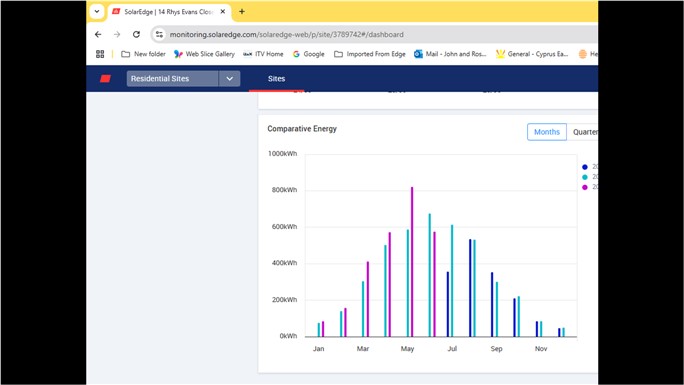
Task: Open the tab search dropdown chevron
Action: tap(97, 11)
